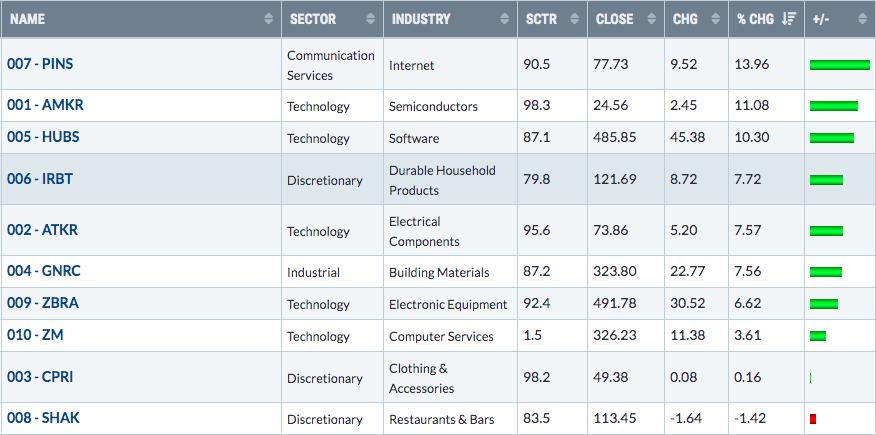The width and height of the screenshot is (876, 435).
Task: Select the 006 - IRBT row link
Action: click(40, 179)
